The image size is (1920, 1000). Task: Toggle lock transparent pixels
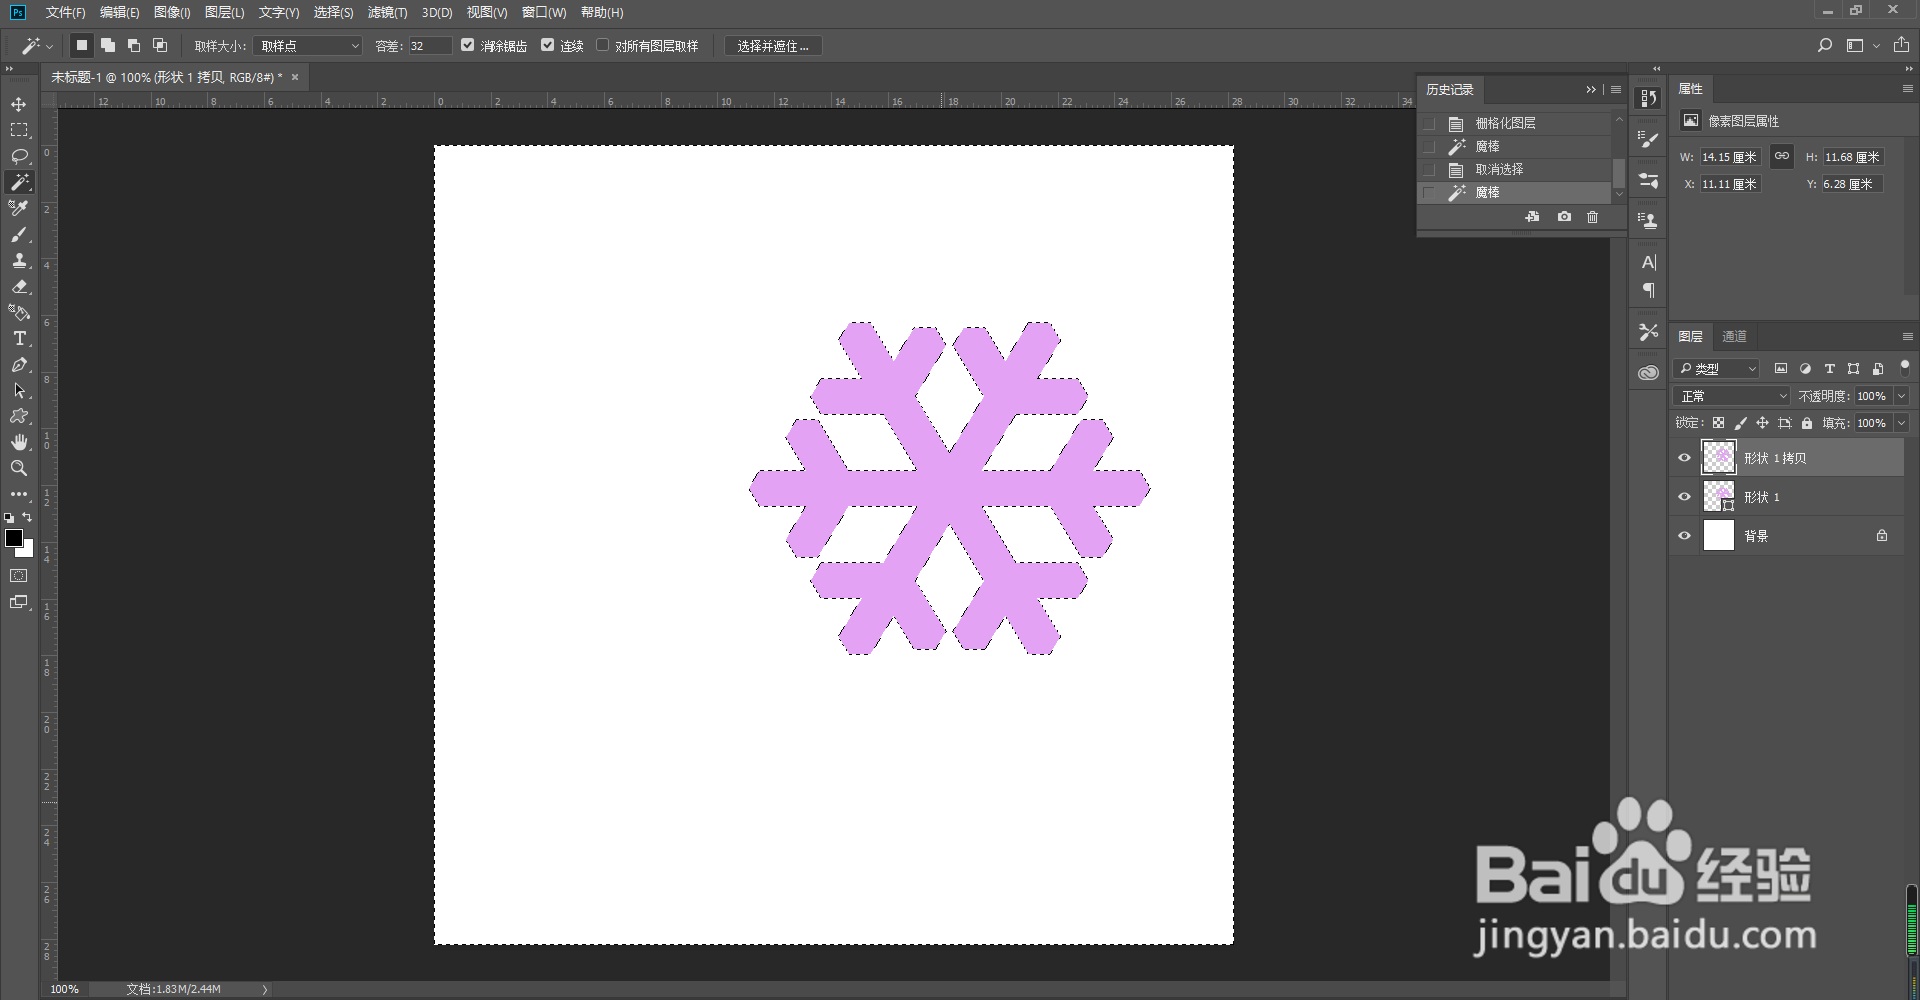pyautogui.click(x=1718, y=423)
